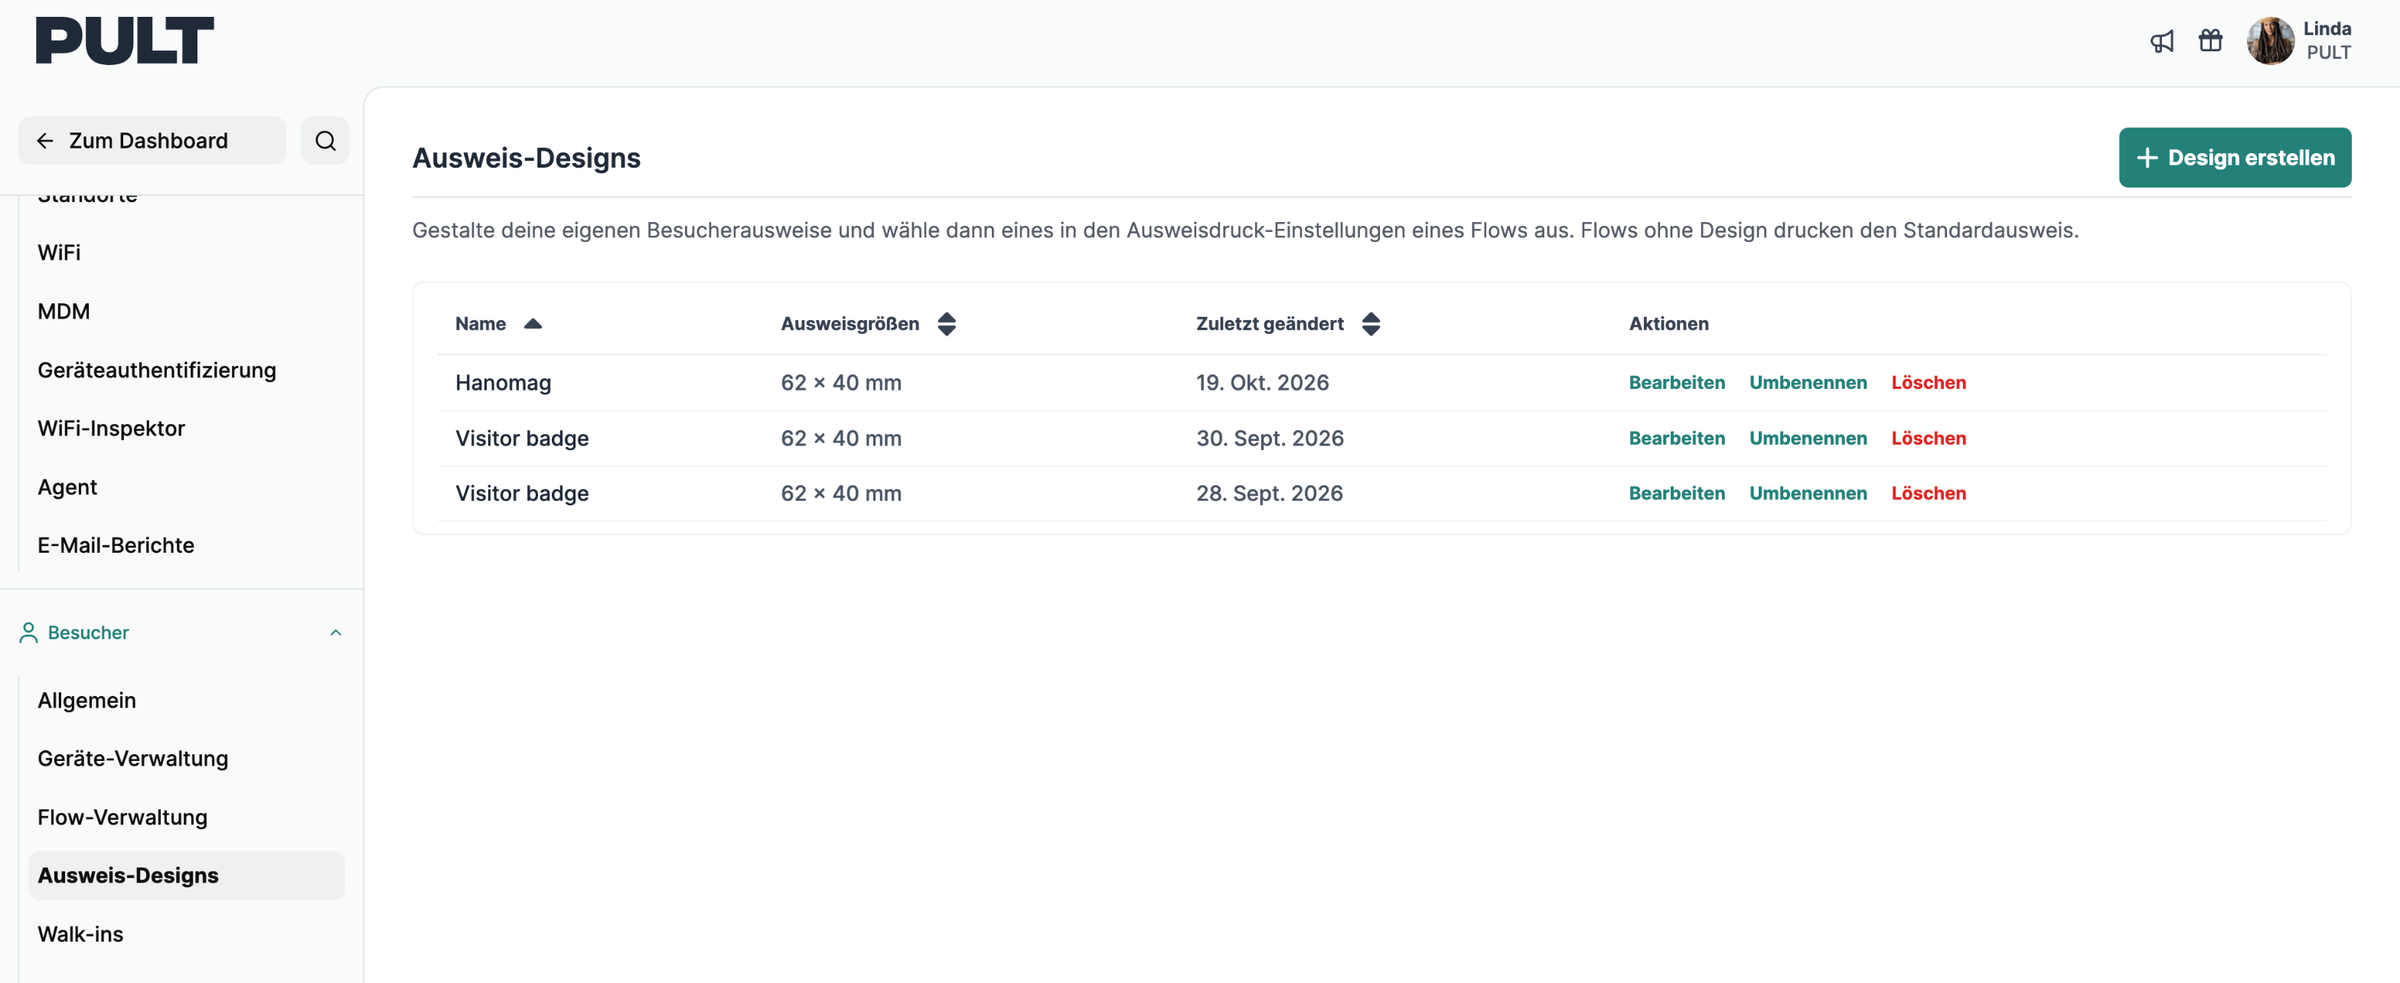Open Allgemein under Besucher
The image size is (2400, 983).
(x=87, y=701)
